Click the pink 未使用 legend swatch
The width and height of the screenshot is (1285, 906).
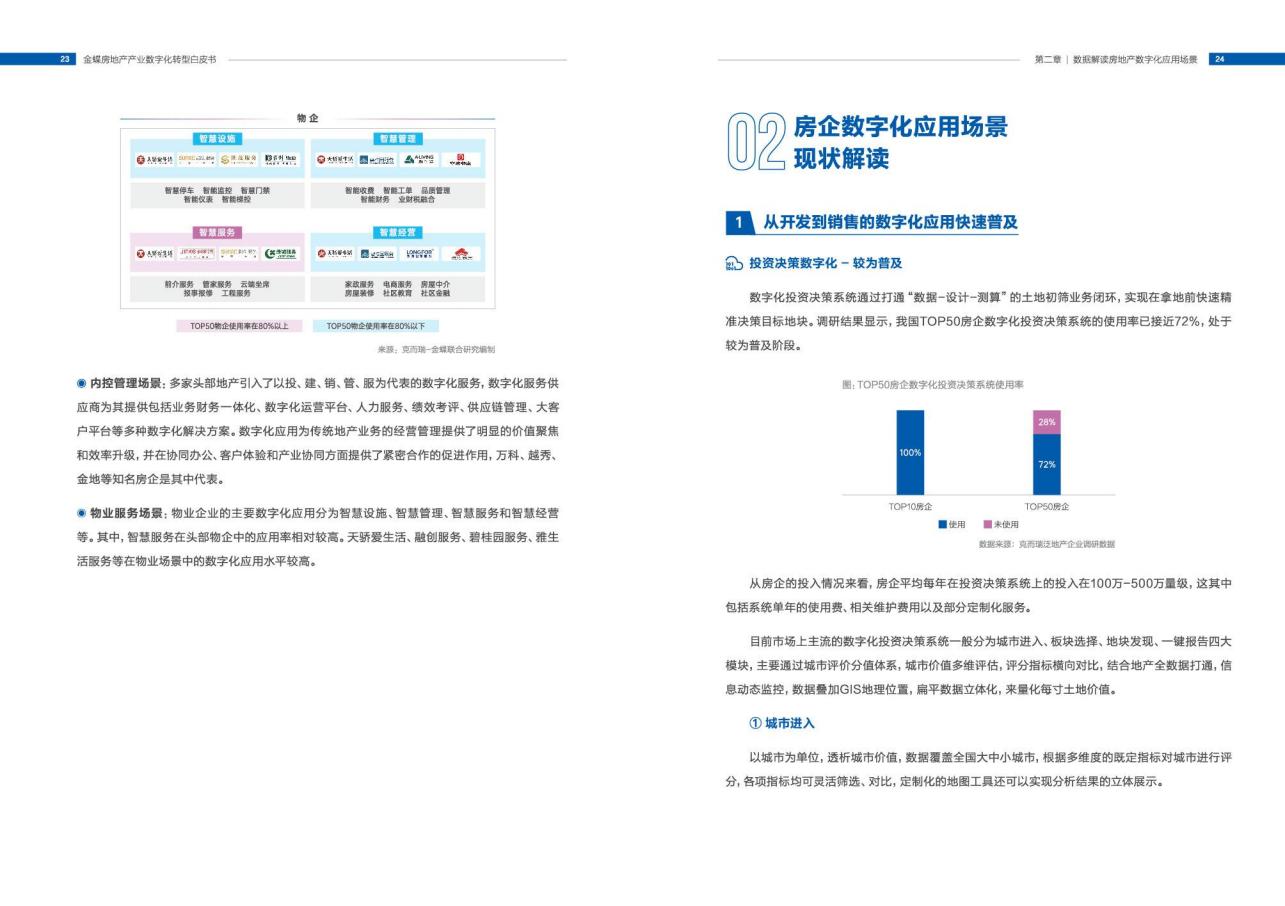987,525
